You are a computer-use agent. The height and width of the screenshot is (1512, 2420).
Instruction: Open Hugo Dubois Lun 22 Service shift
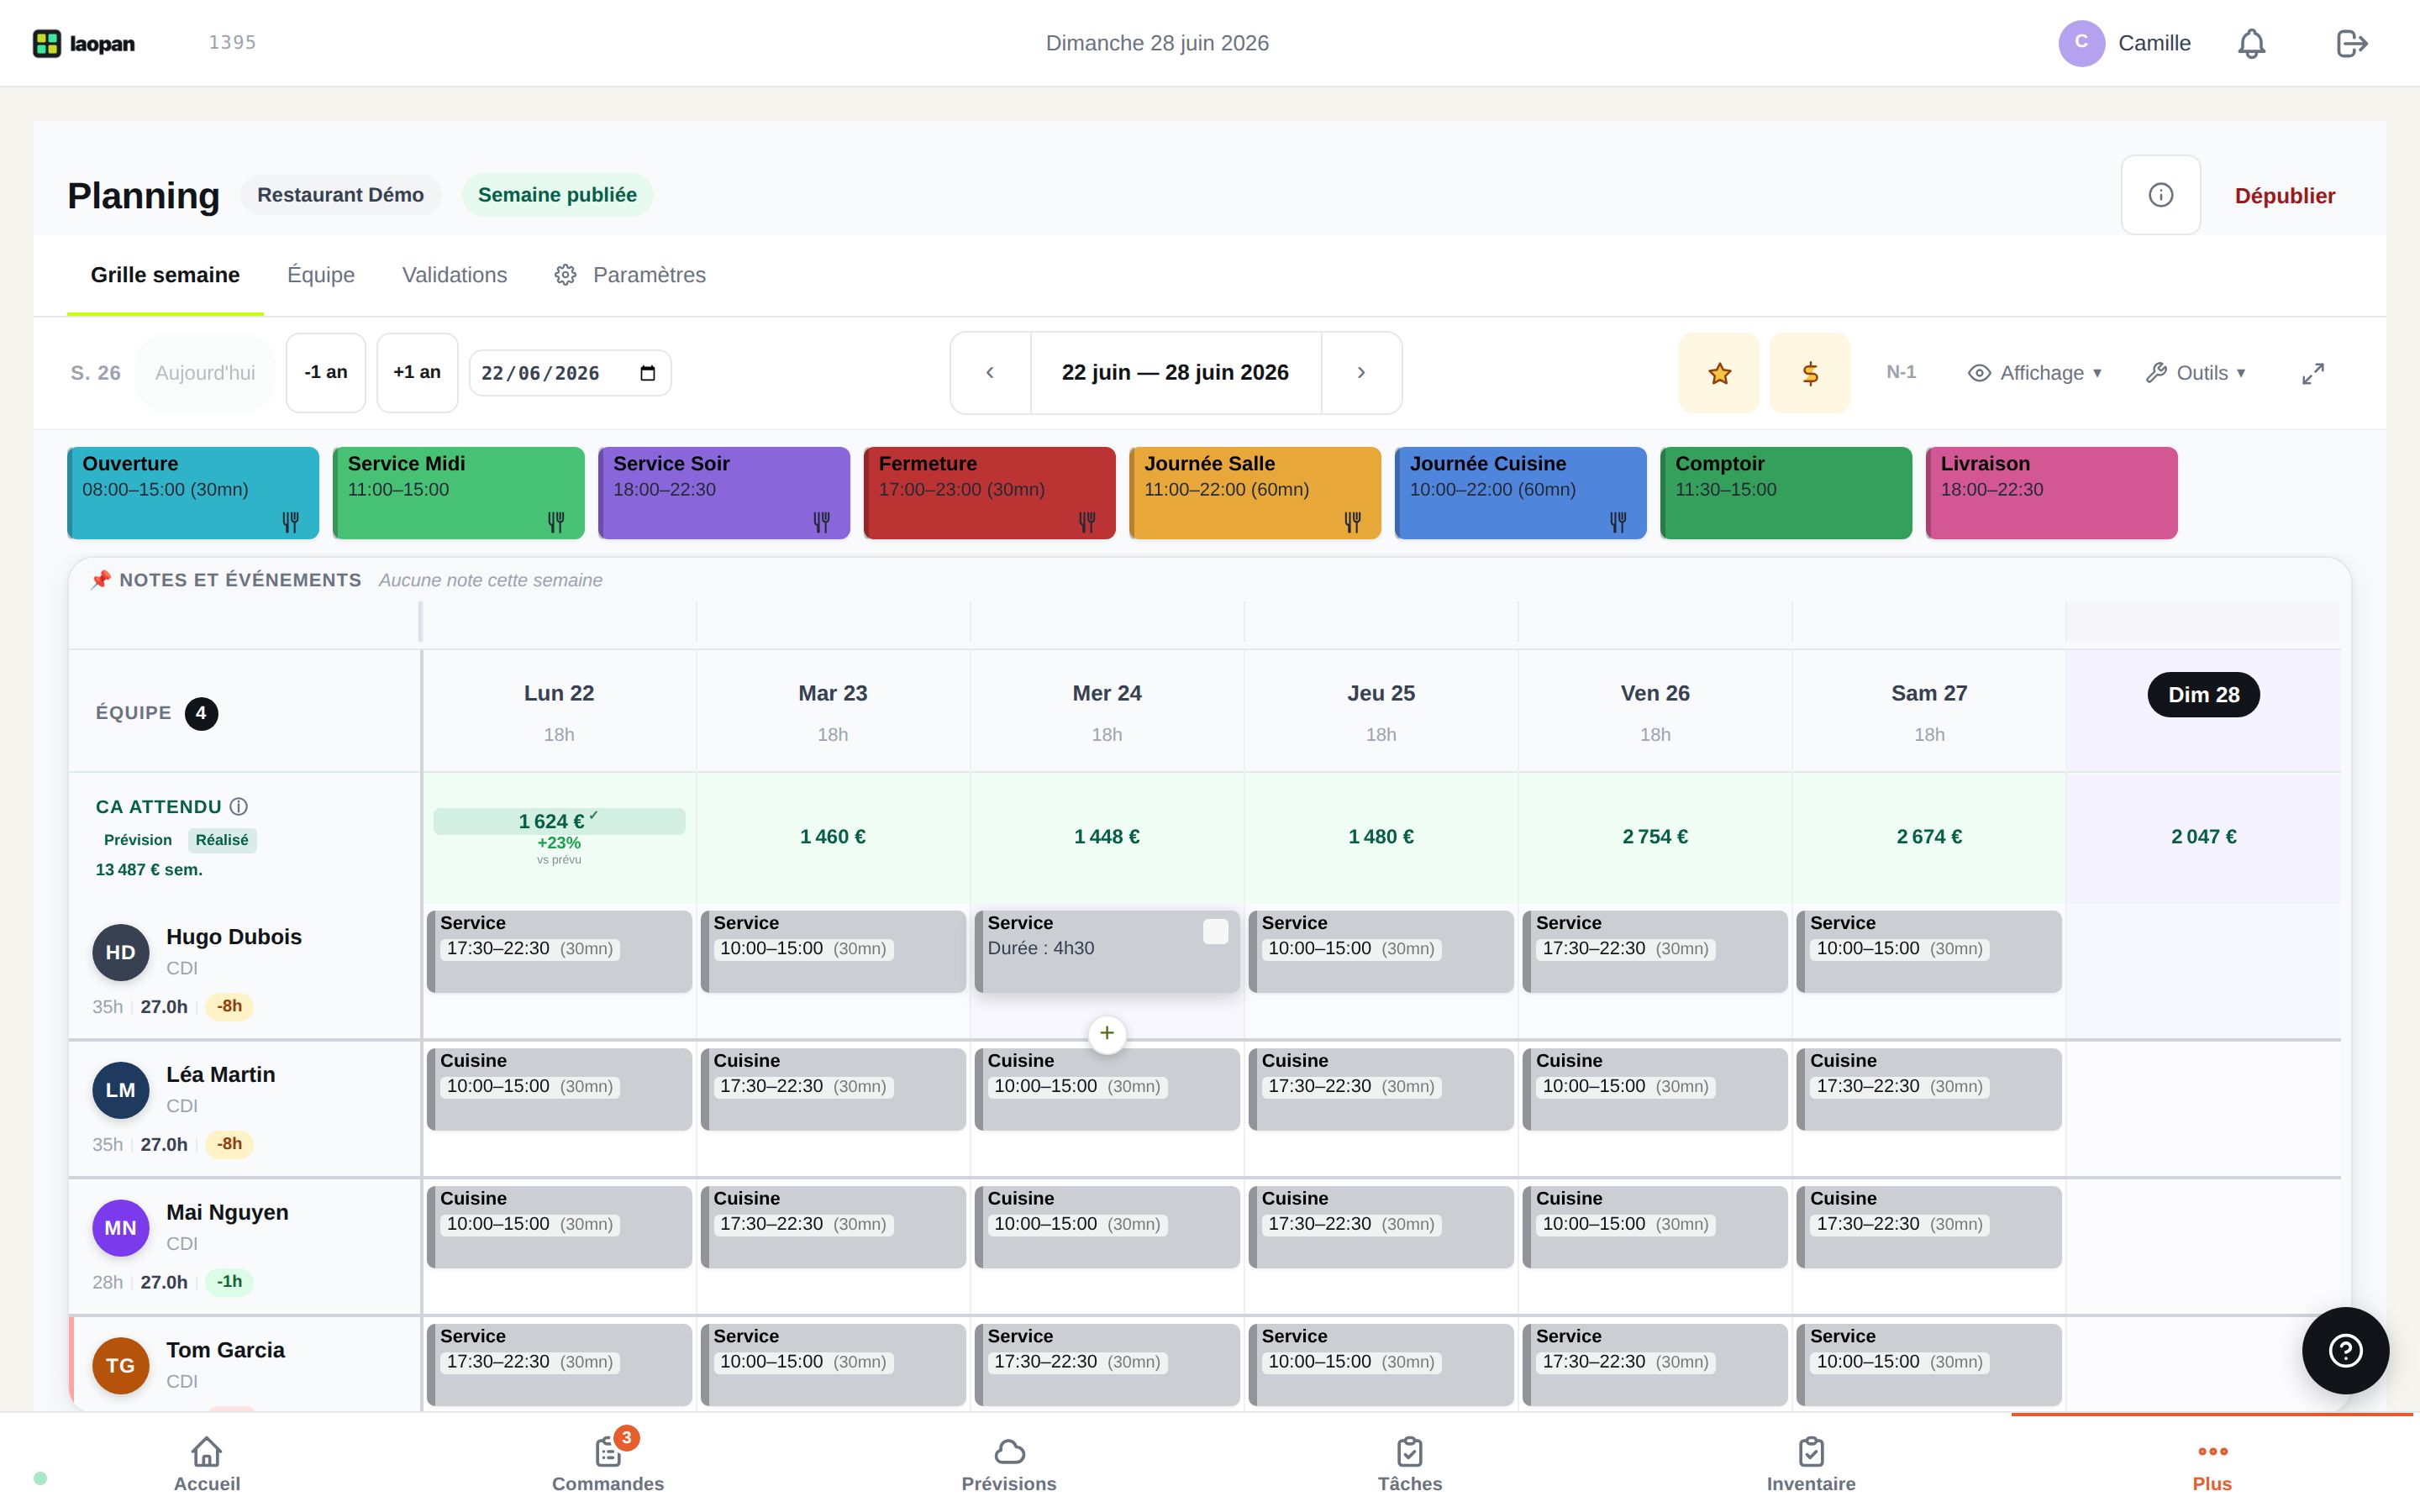559,952
